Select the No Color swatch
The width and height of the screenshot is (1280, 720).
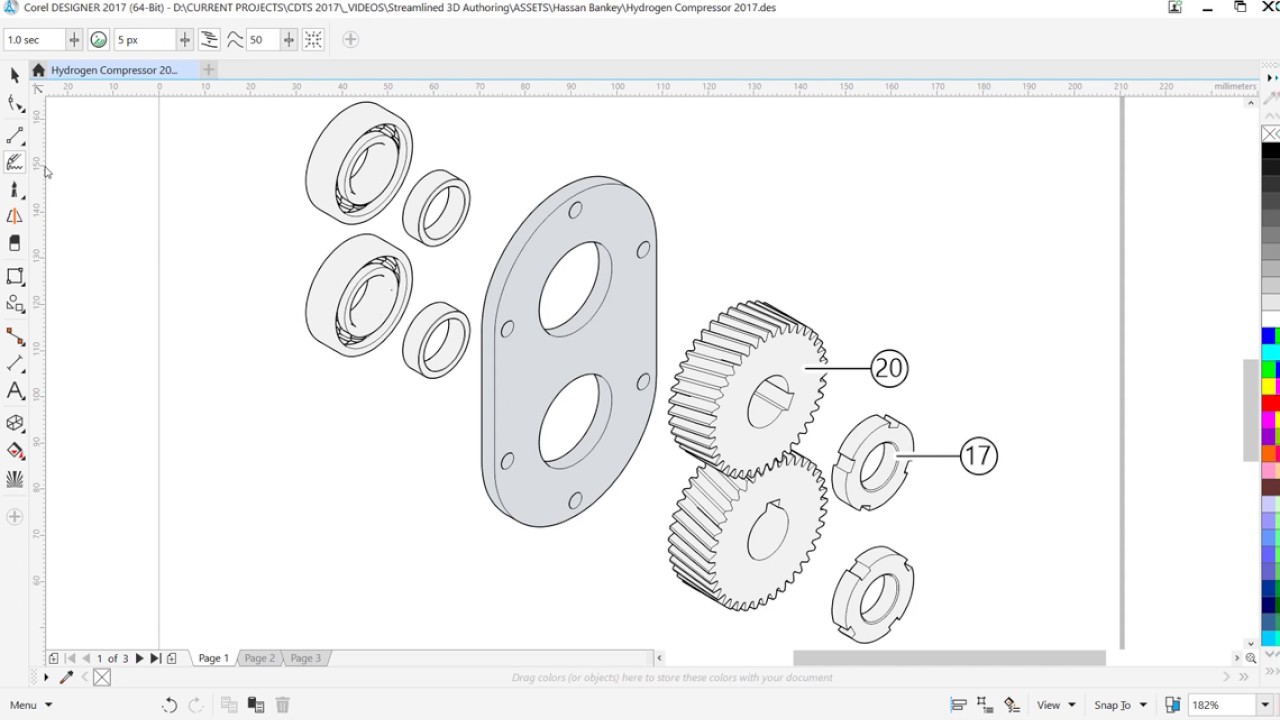tap(102, 677)
